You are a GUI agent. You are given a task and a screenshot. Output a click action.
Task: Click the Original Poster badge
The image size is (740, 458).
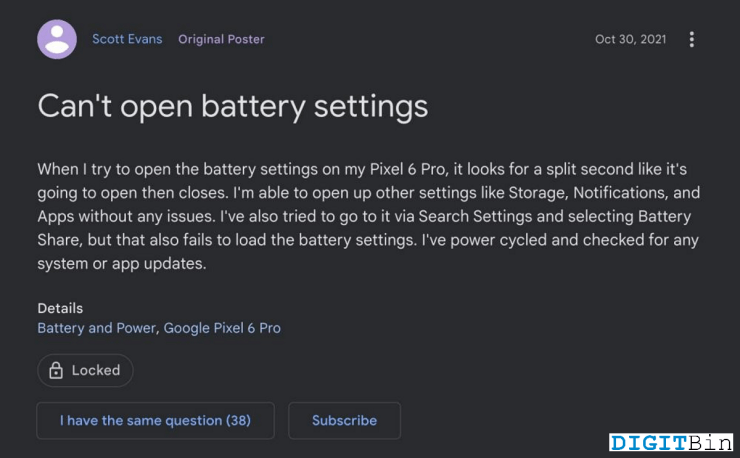tap(221, 39)
